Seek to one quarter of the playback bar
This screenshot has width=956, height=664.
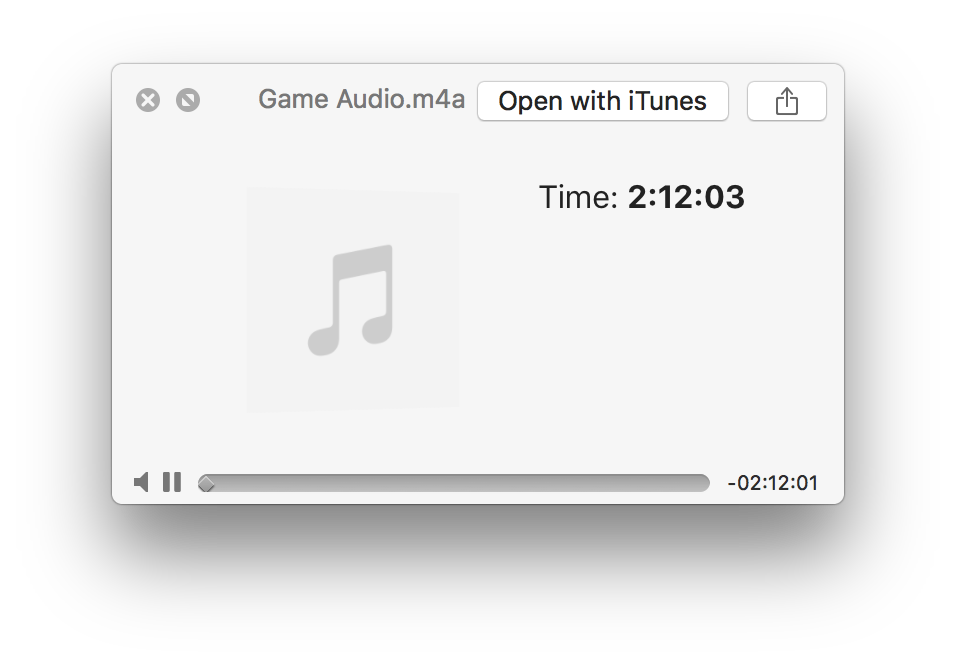[326, 483]
